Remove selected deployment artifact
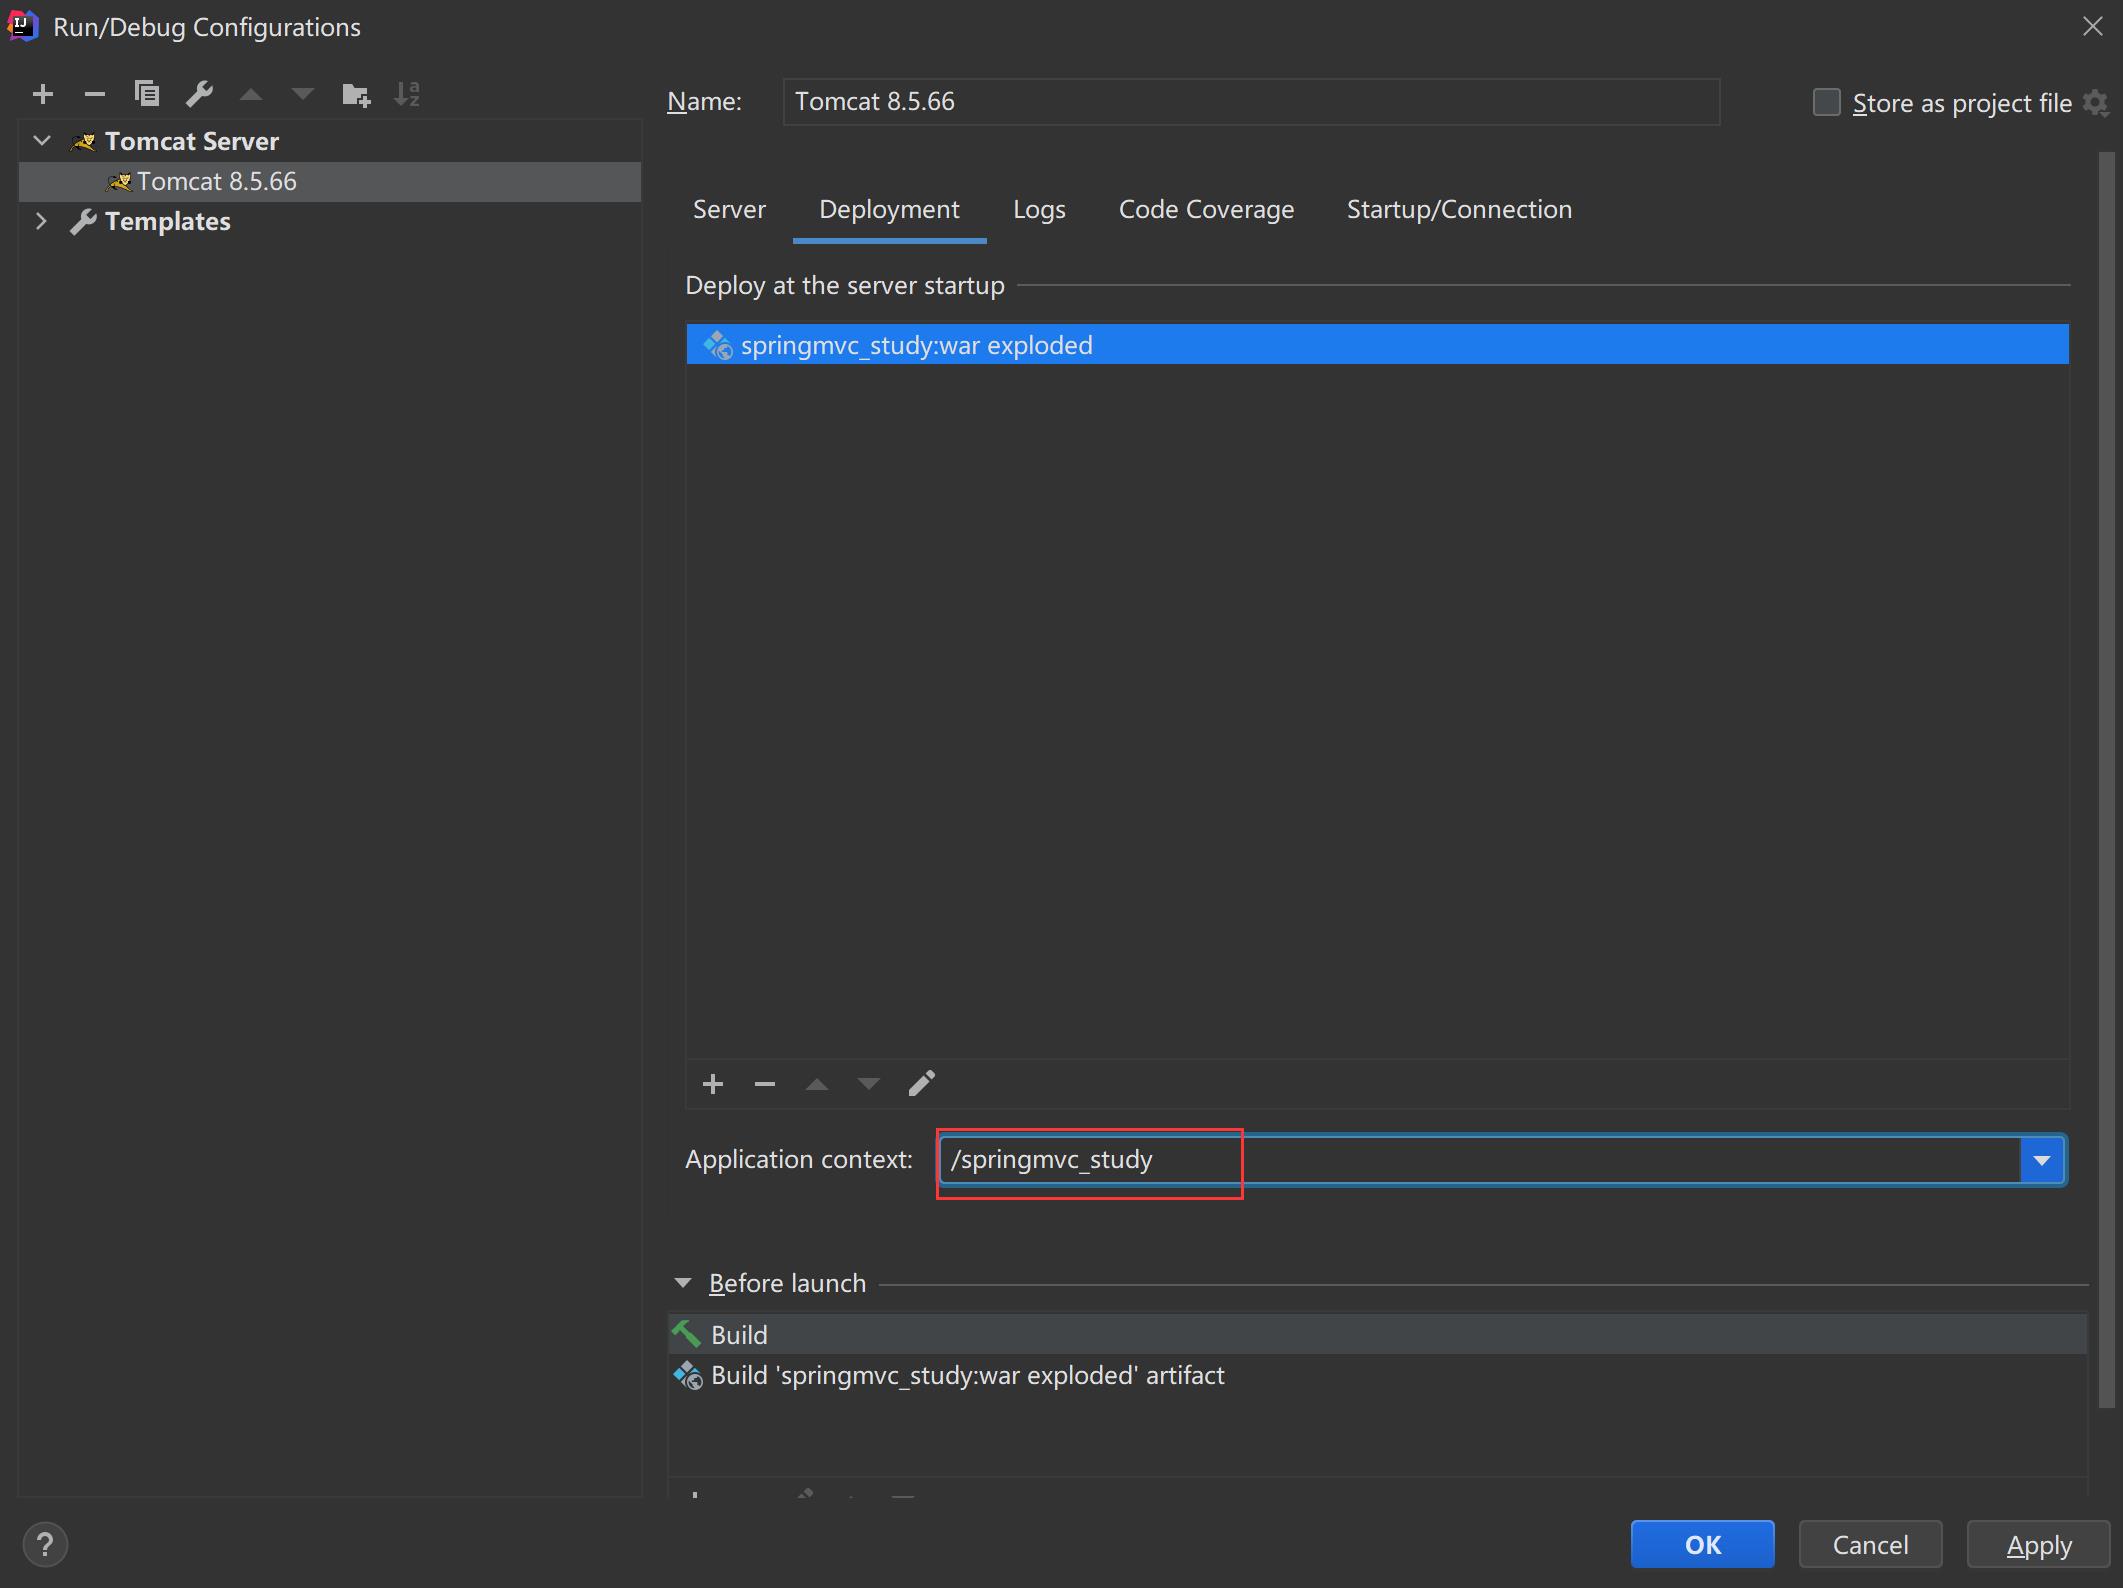The width and height of the screenshot is (2123, 1588). (x=765, y=1084)
